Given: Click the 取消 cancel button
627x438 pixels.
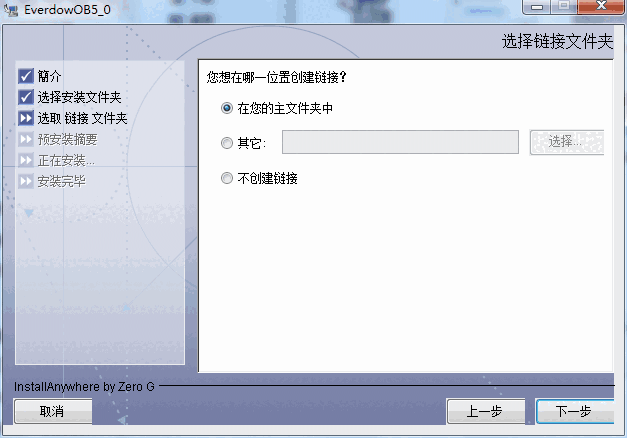Looking at the screenshot, I should 53,411.
